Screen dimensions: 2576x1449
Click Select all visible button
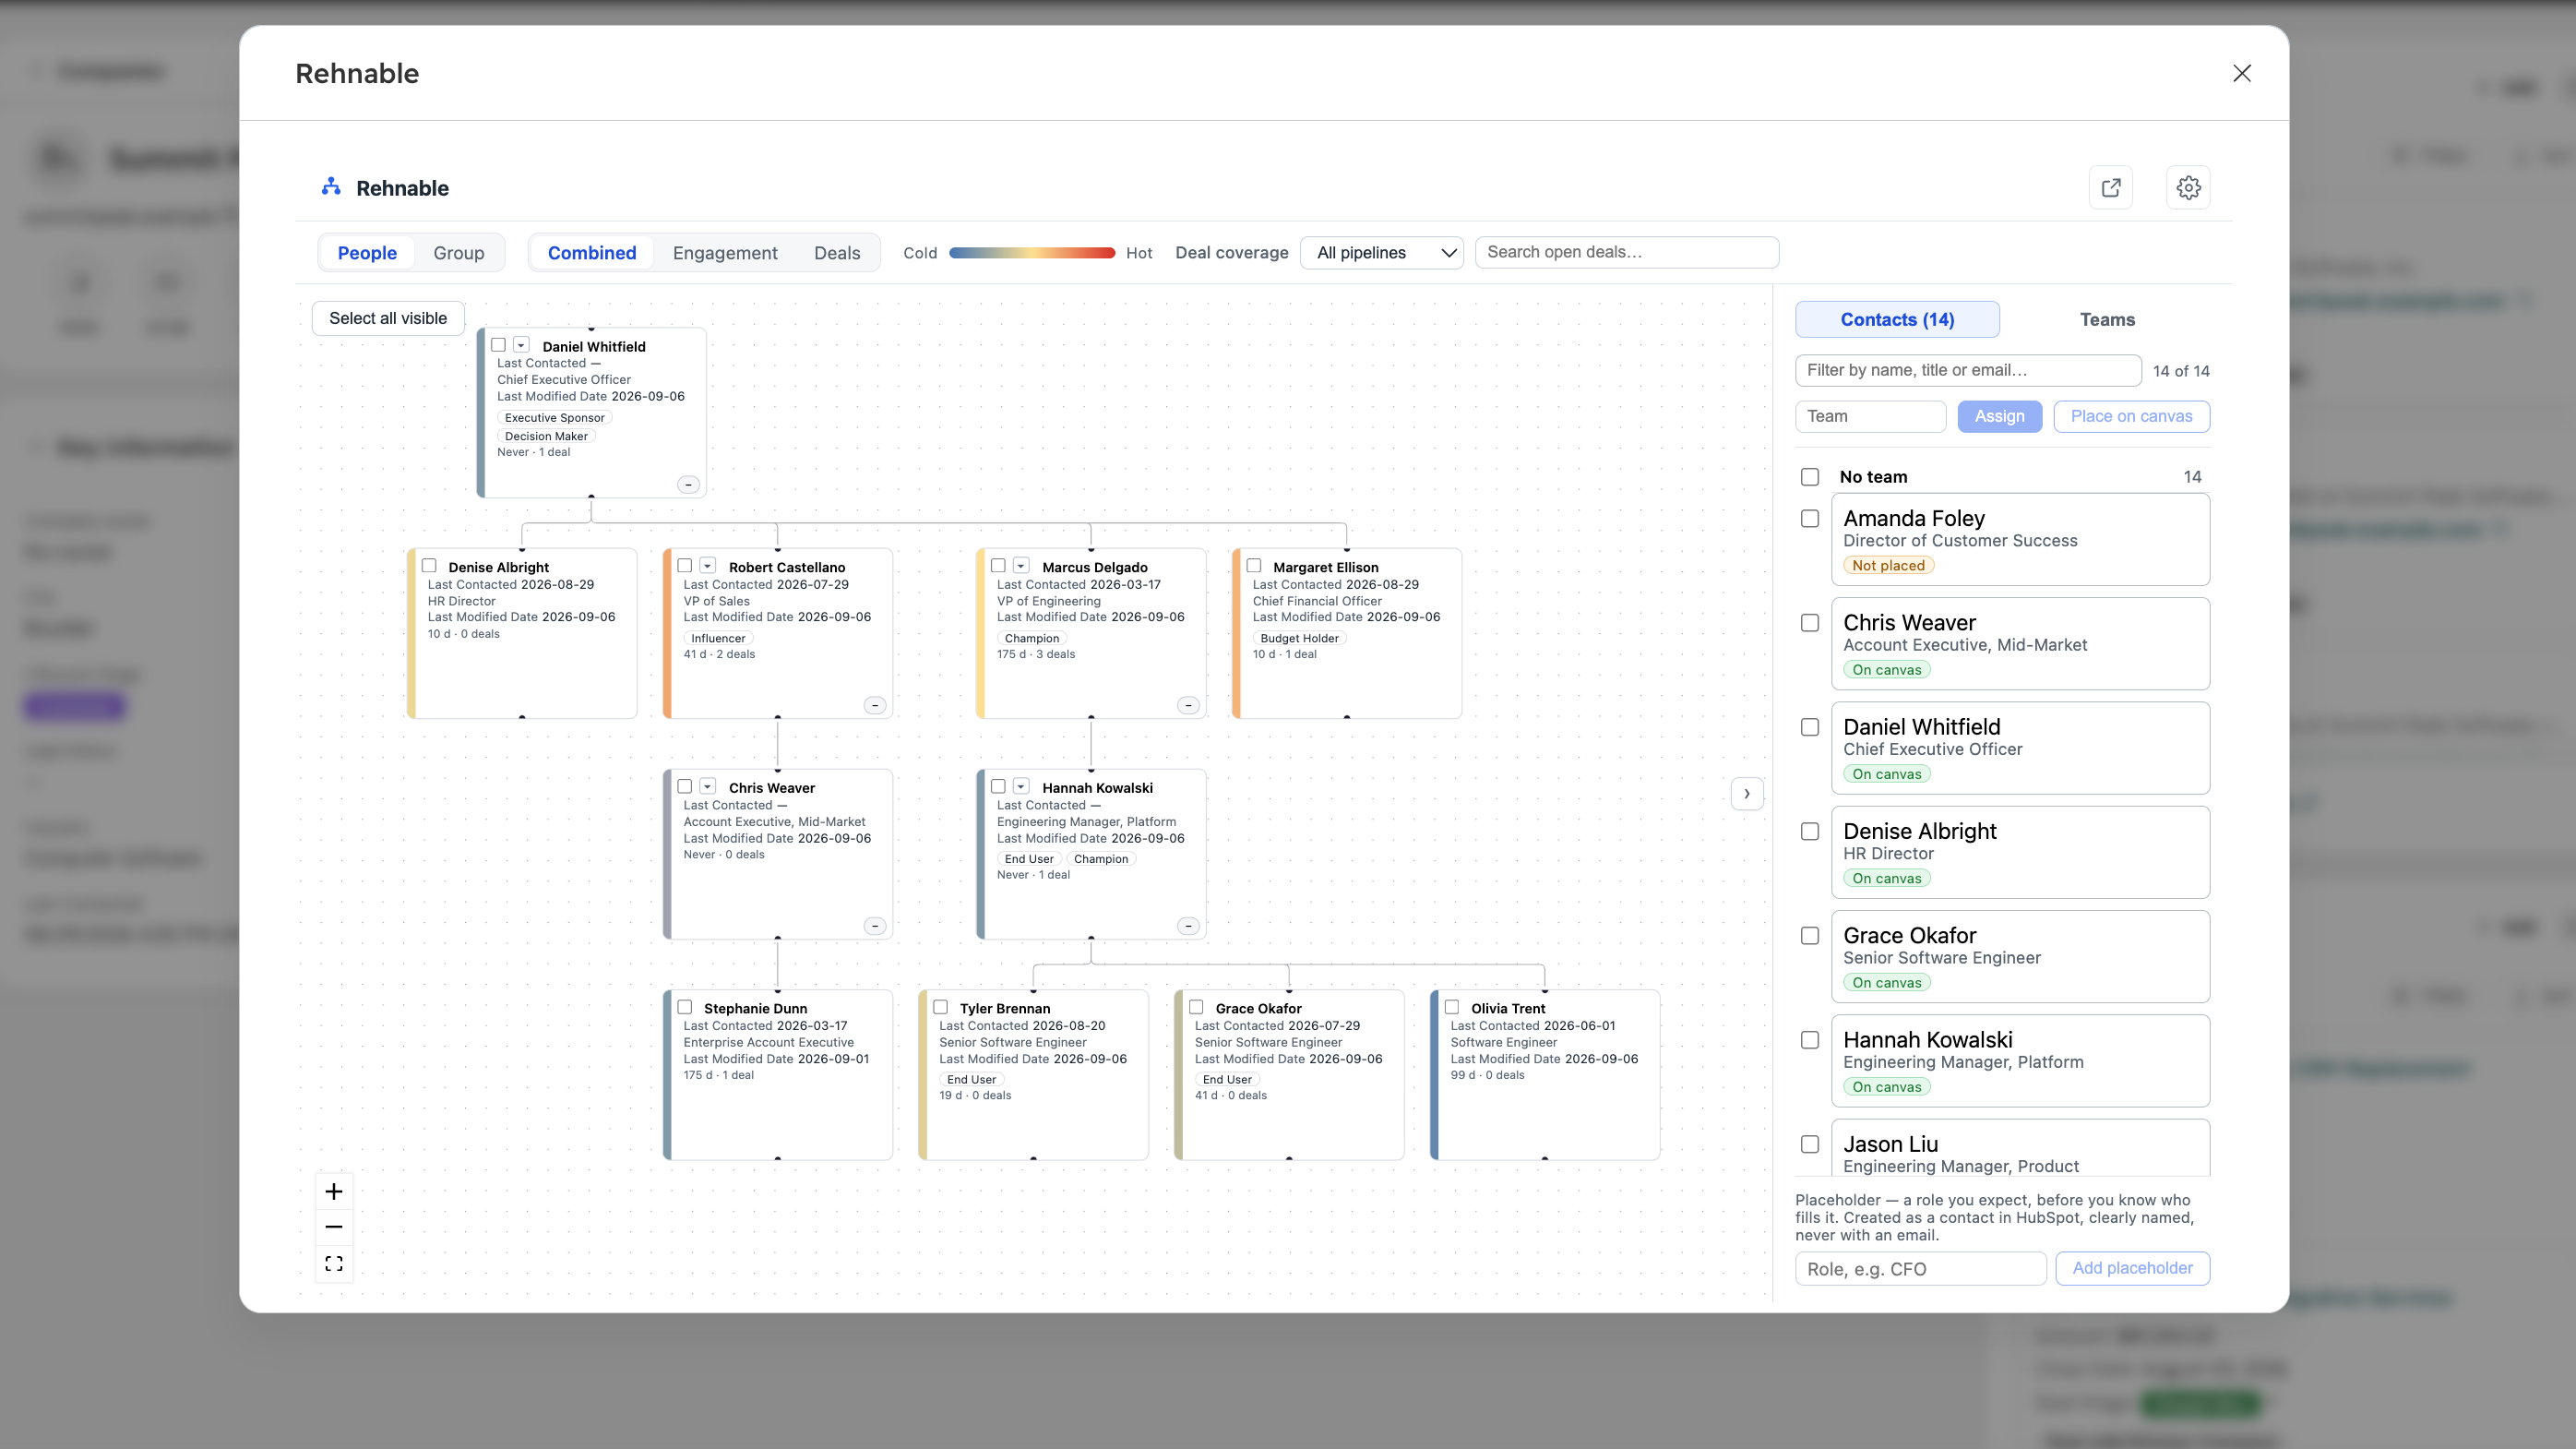tap(388, 318)
